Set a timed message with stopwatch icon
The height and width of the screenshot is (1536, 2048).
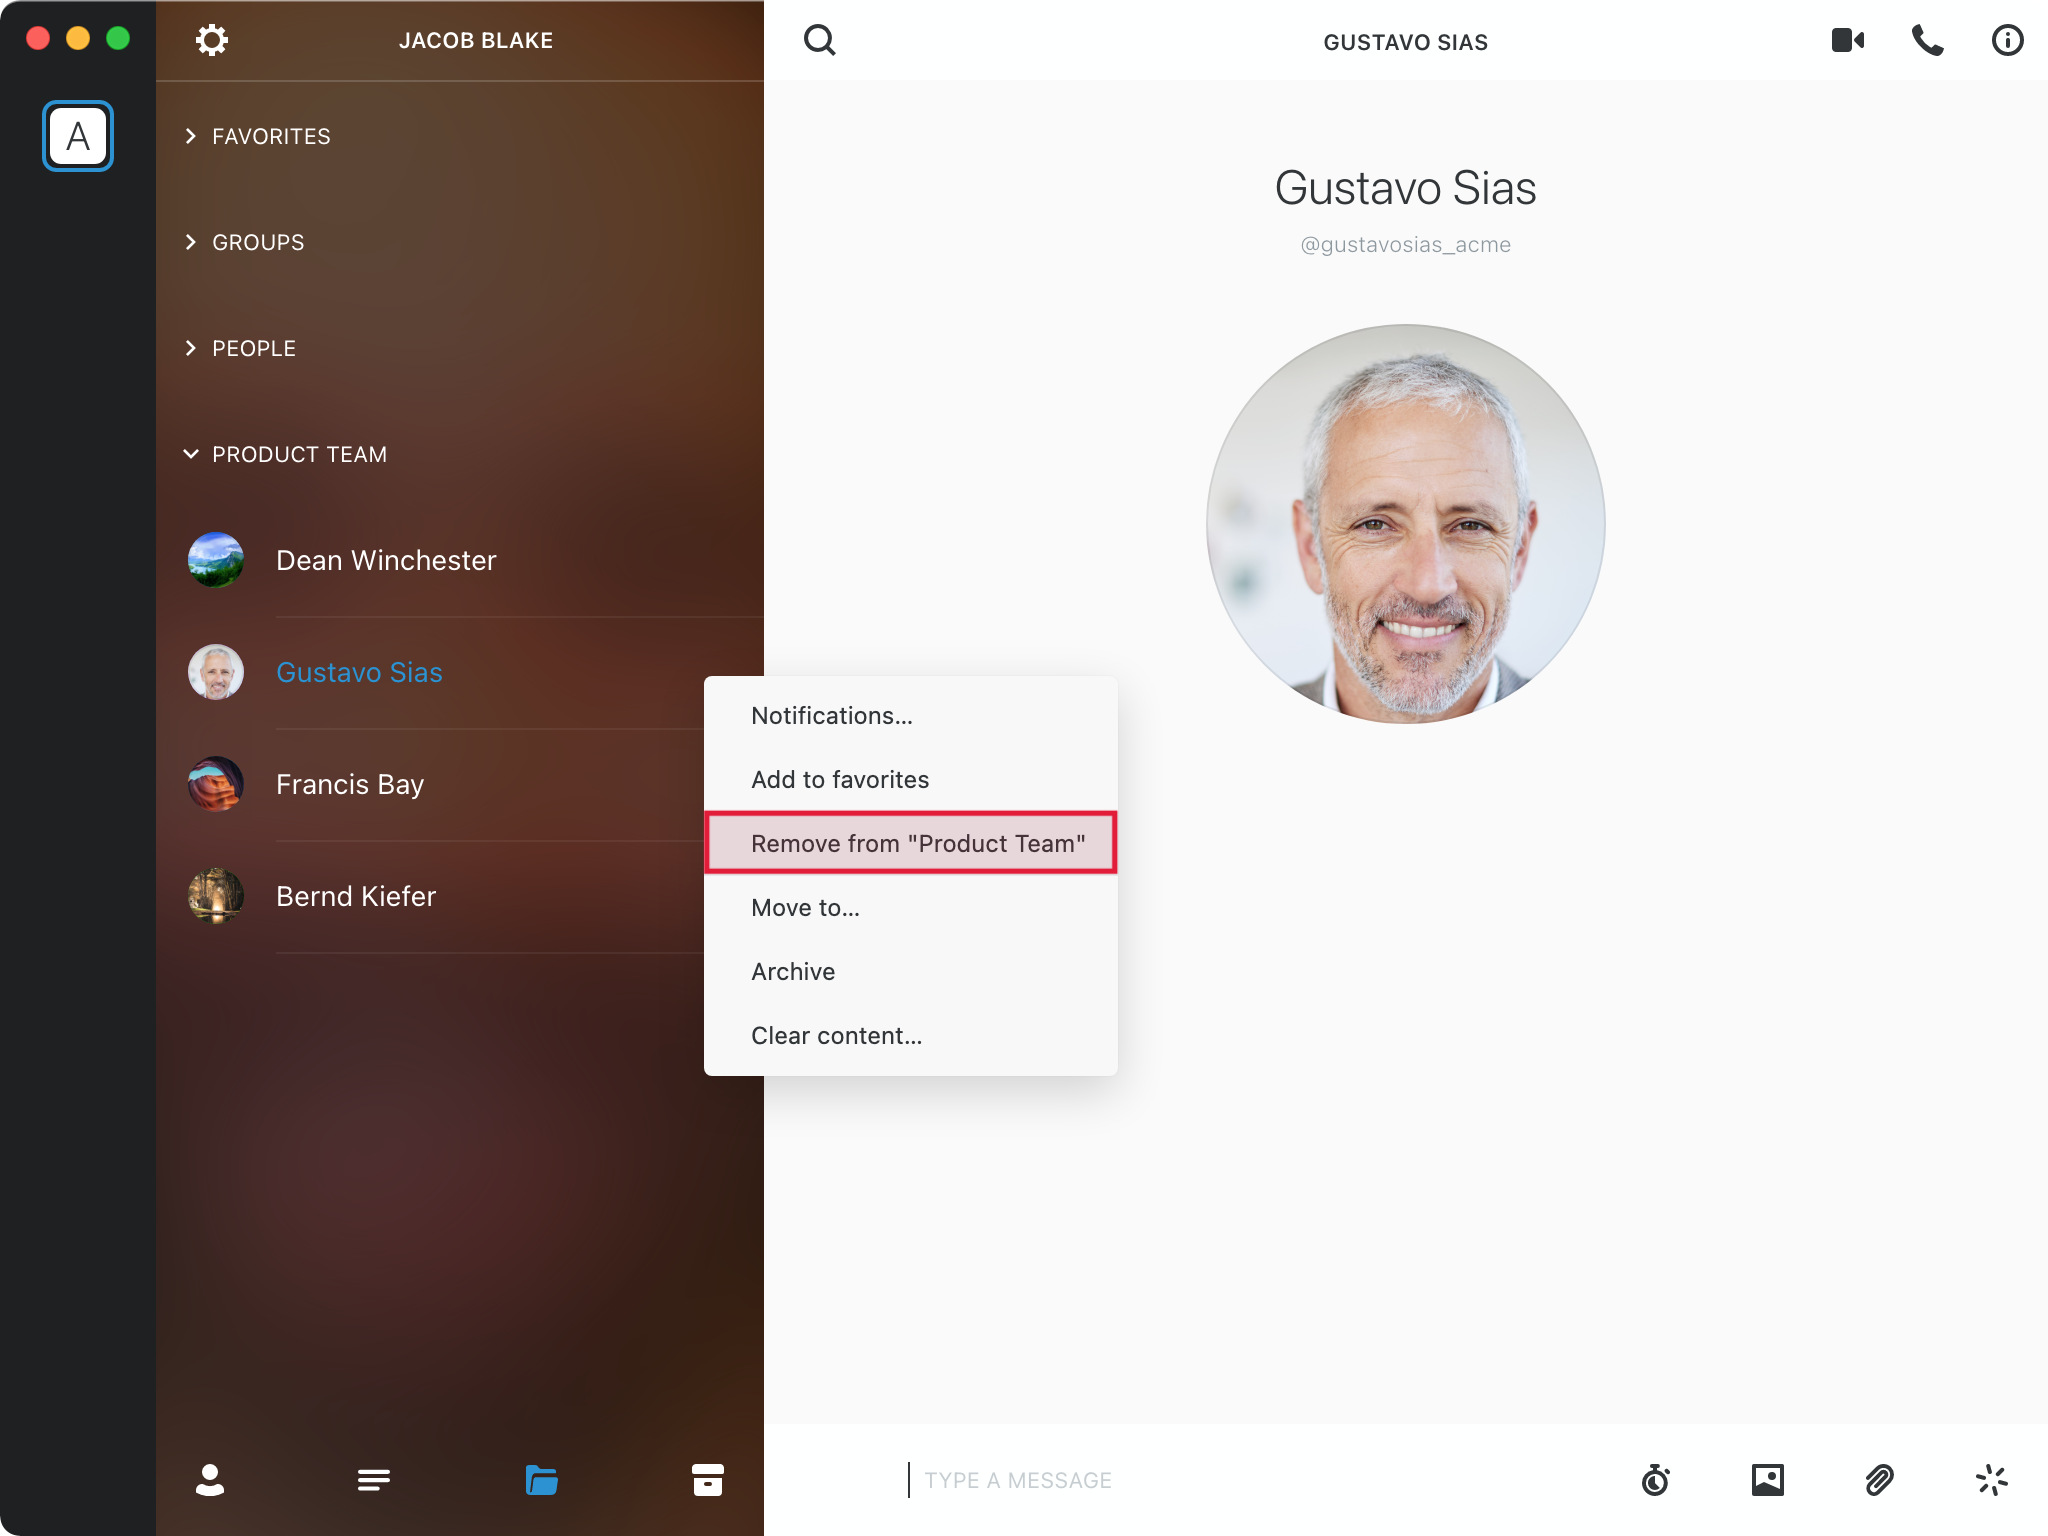click(1656, 1480)
